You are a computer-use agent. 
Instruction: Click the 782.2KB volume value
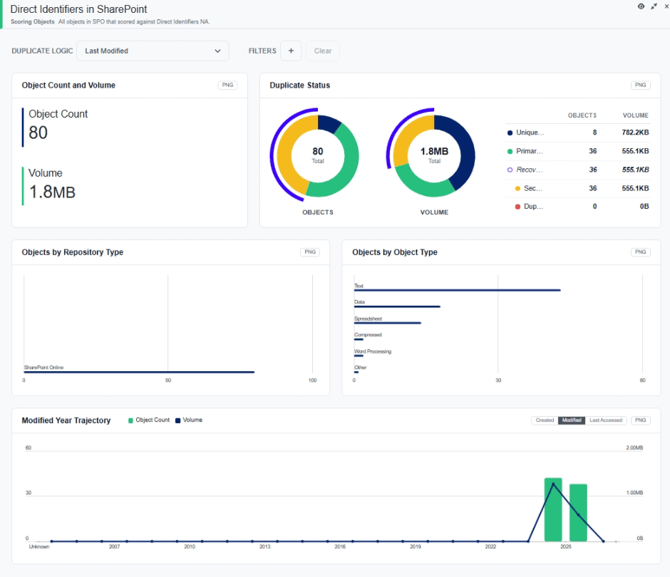pyautogui.click(x=635, y=132)
